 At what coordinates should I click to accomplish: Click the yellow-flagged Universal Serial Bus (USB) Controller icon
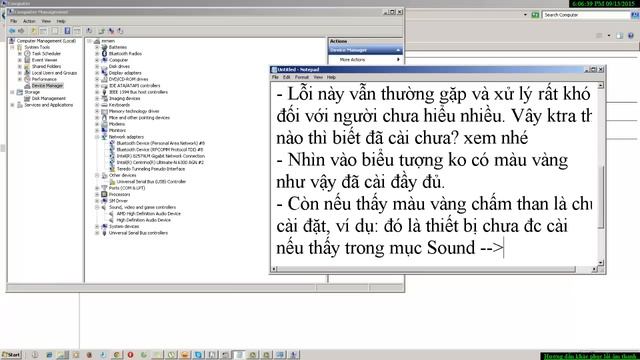pyautogui.click(x=112, y=182)
